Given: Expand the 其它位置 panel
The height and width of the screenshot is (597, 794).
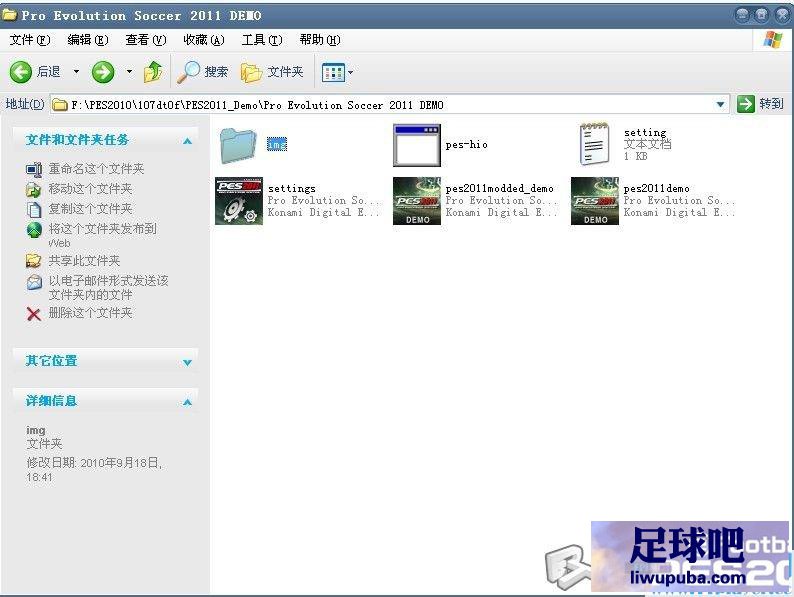Looking at the screenshot, I should [187, 362].
